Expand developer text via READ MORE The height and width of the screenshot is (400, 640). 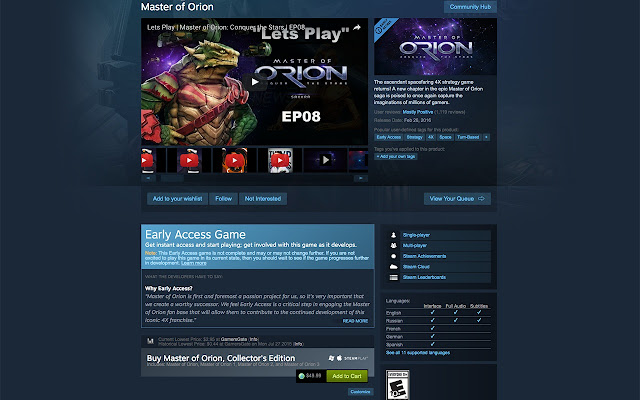pyautogui.click(x=355, y=321)
